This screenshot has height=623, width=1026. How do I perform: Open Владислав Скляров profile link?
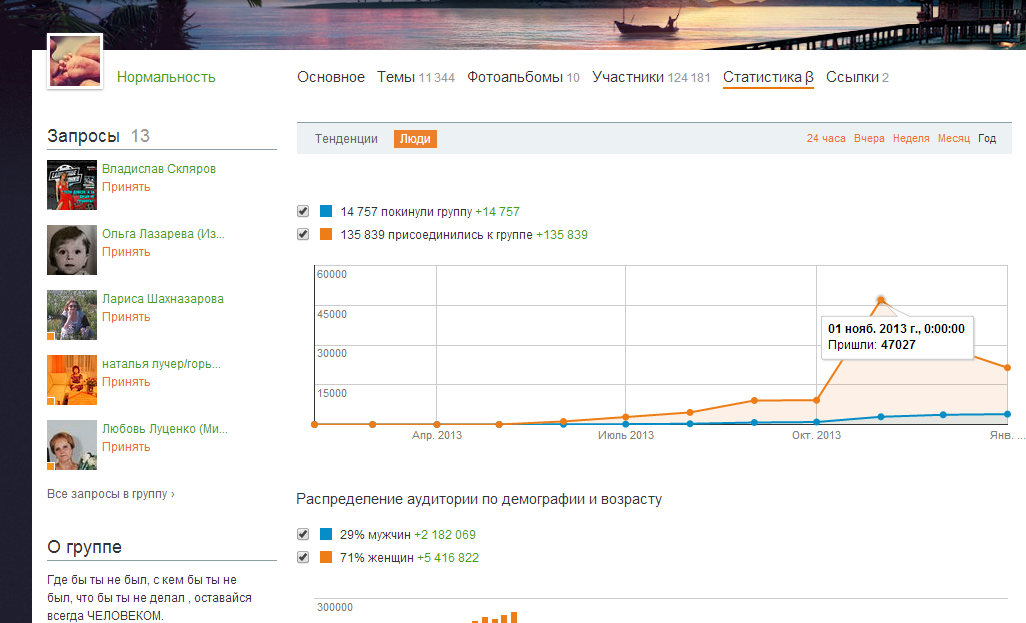pos(159,169)
